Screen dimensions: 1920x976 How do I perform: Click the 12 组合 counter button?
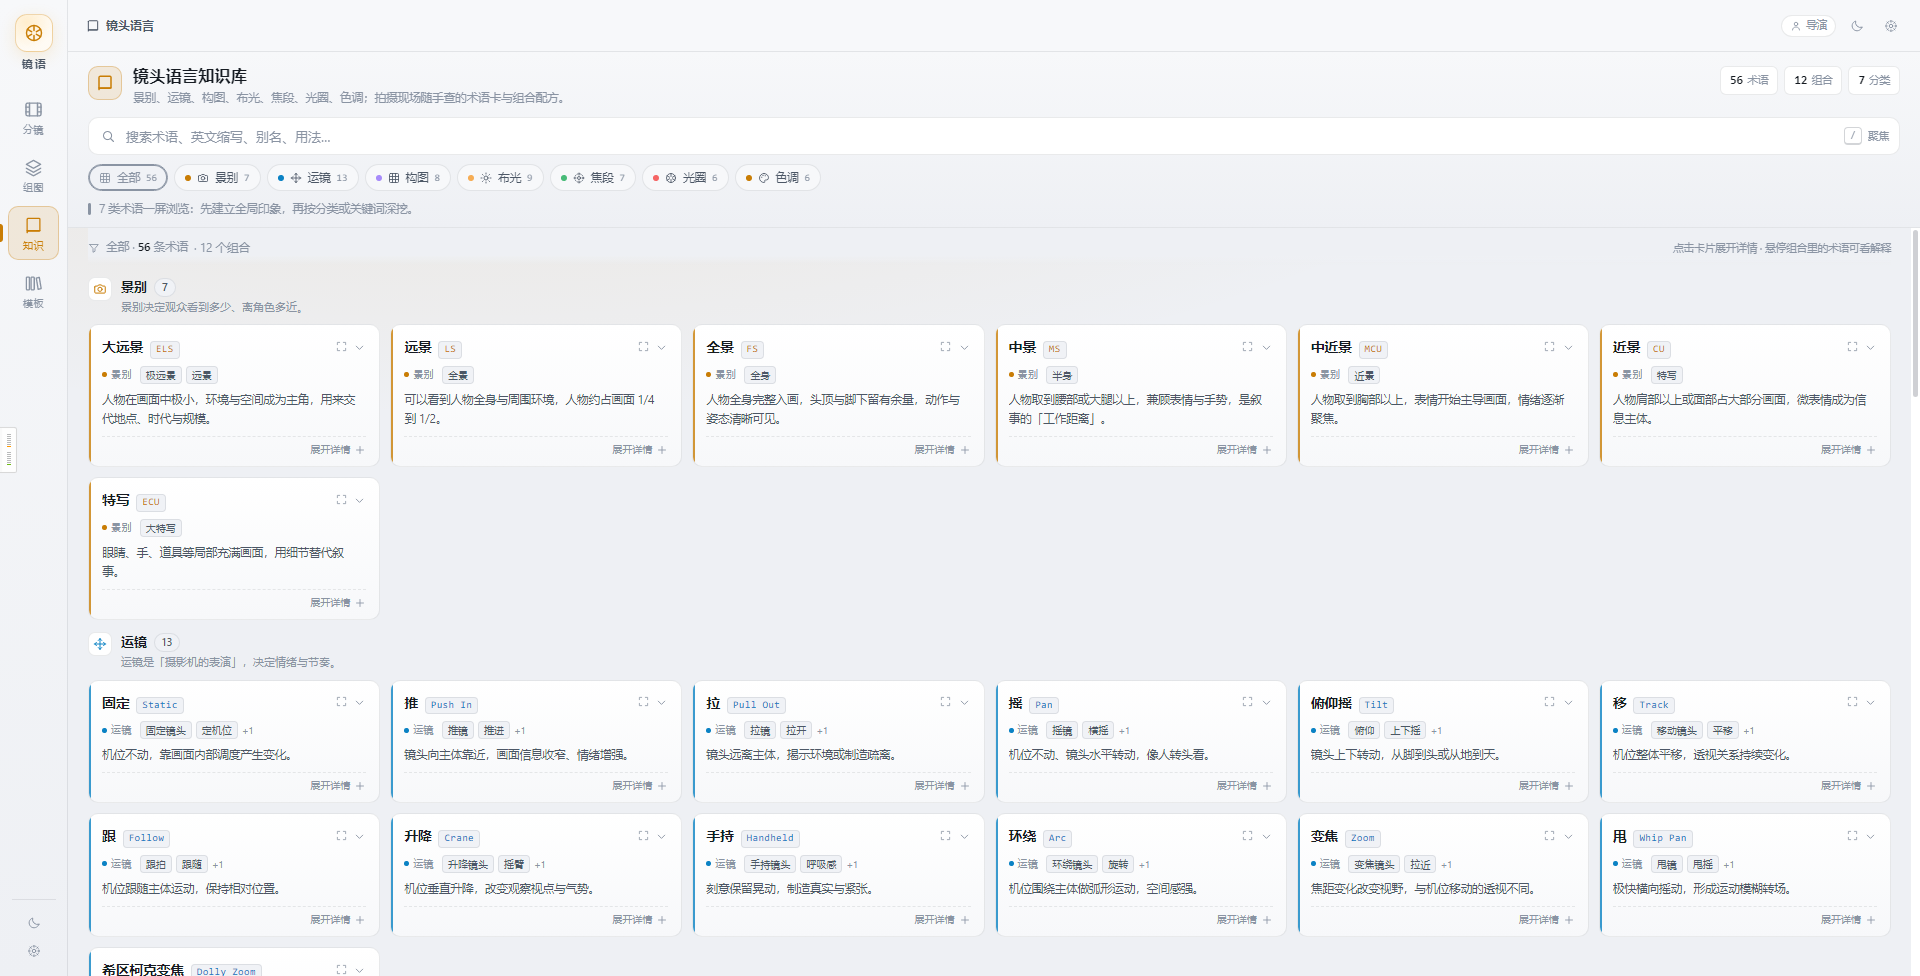(1813, 80)
